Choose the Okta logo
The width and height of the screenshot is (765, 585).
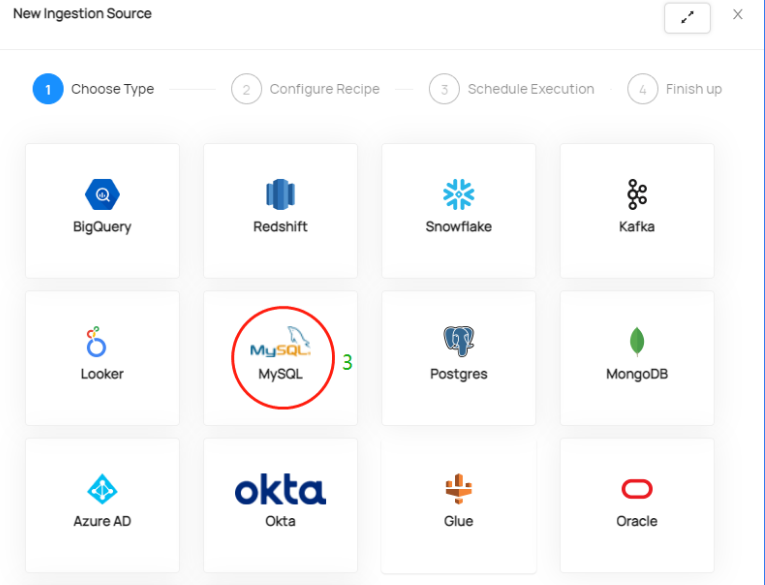click(x=280, y=490)
